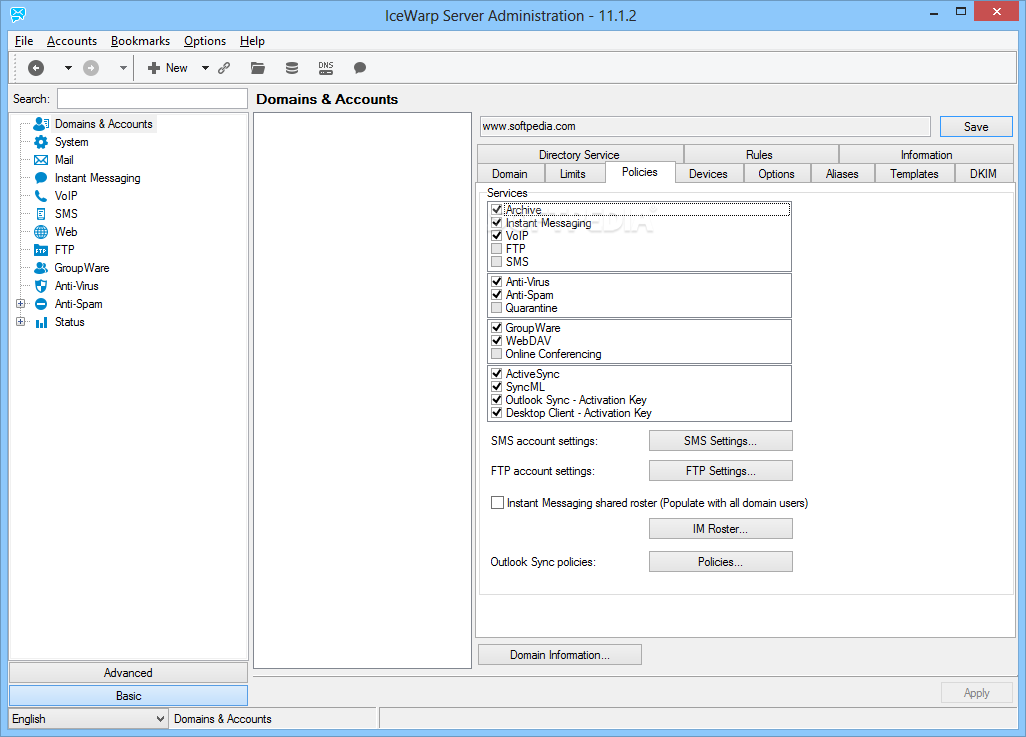Select the Domains & Accounts users icon
The width and height of the screenshot is (1026, 737).
pos(41,124)
